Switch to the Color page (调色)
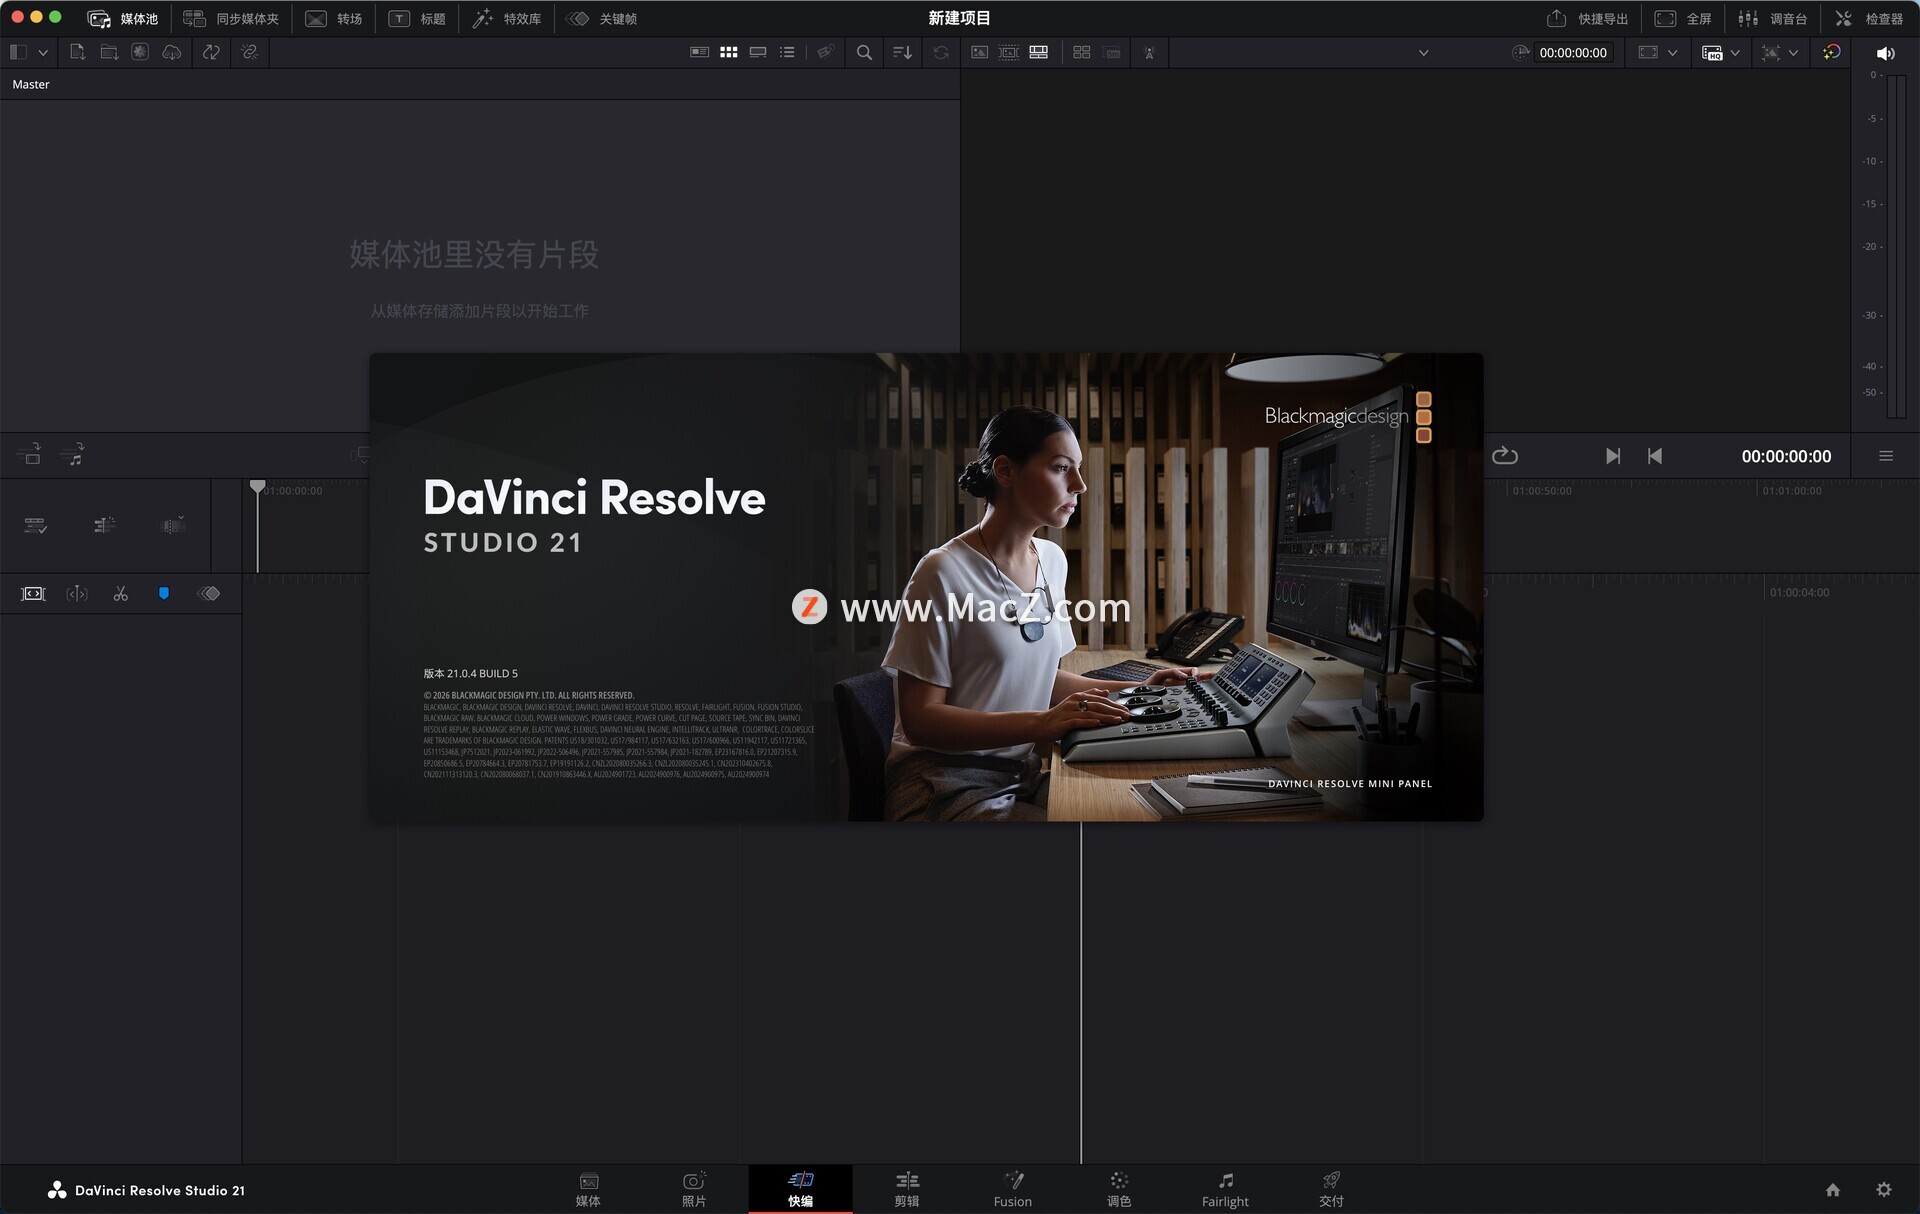 tap(1119, 1190)
